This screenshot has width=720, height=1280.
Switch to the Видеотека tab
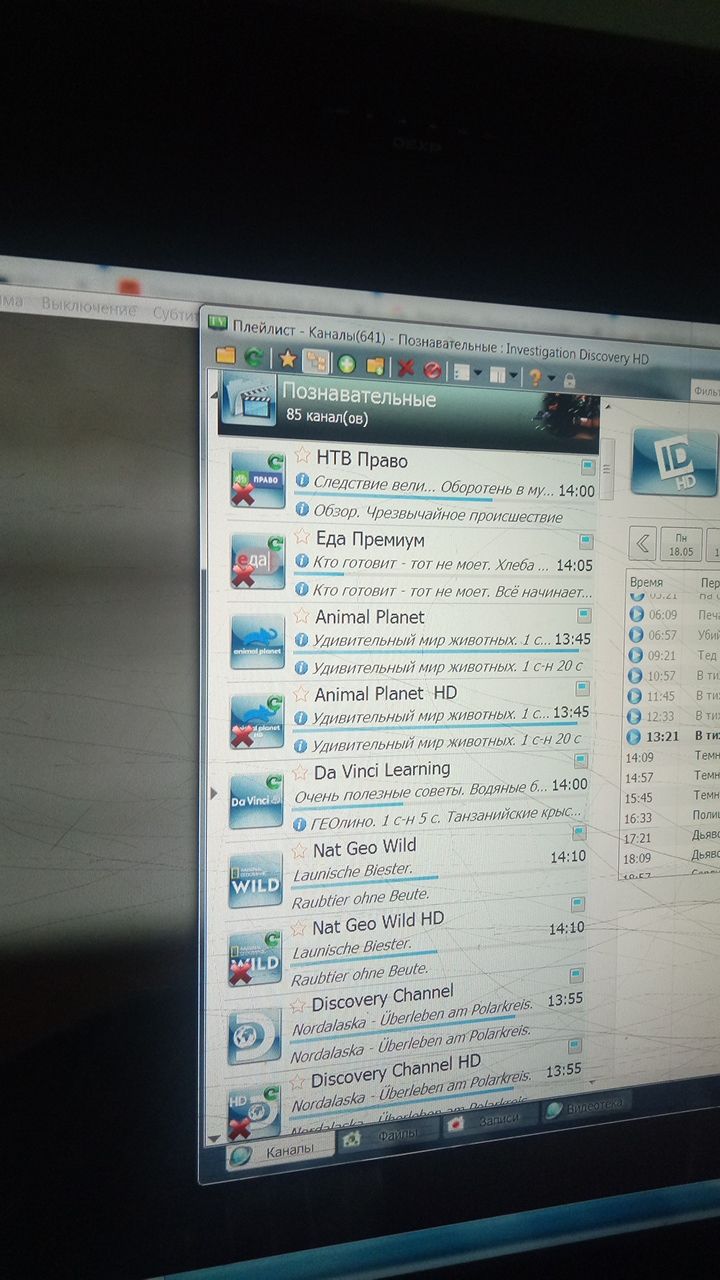[x=588, y=1106]
